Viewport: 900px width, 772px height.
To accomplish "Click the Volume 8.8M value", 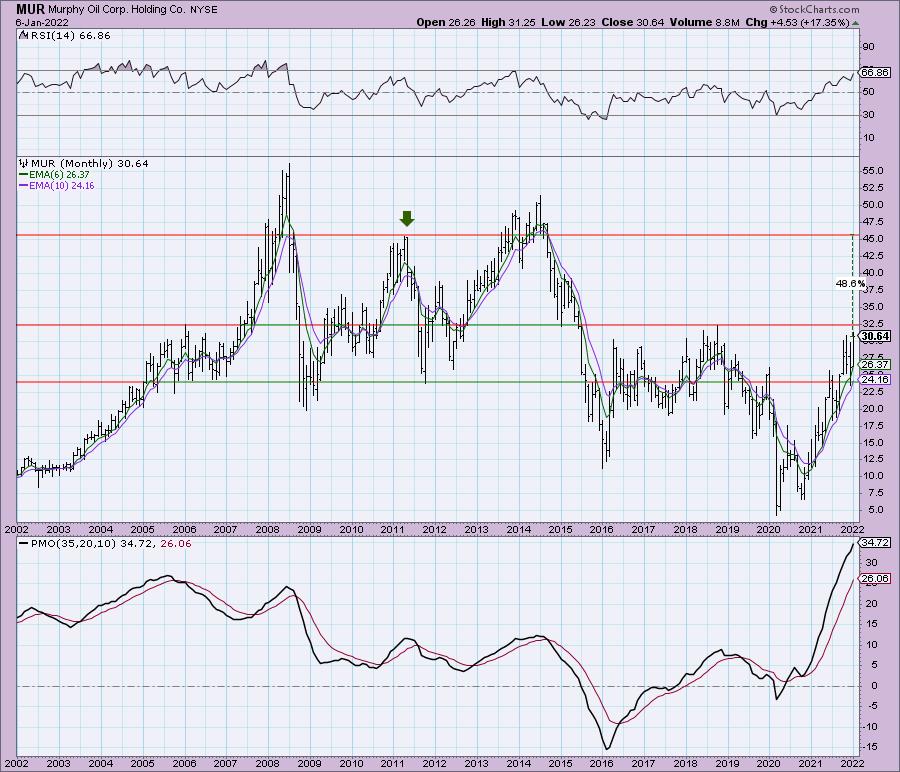I will pyautogui.click(x=704, y=22).
